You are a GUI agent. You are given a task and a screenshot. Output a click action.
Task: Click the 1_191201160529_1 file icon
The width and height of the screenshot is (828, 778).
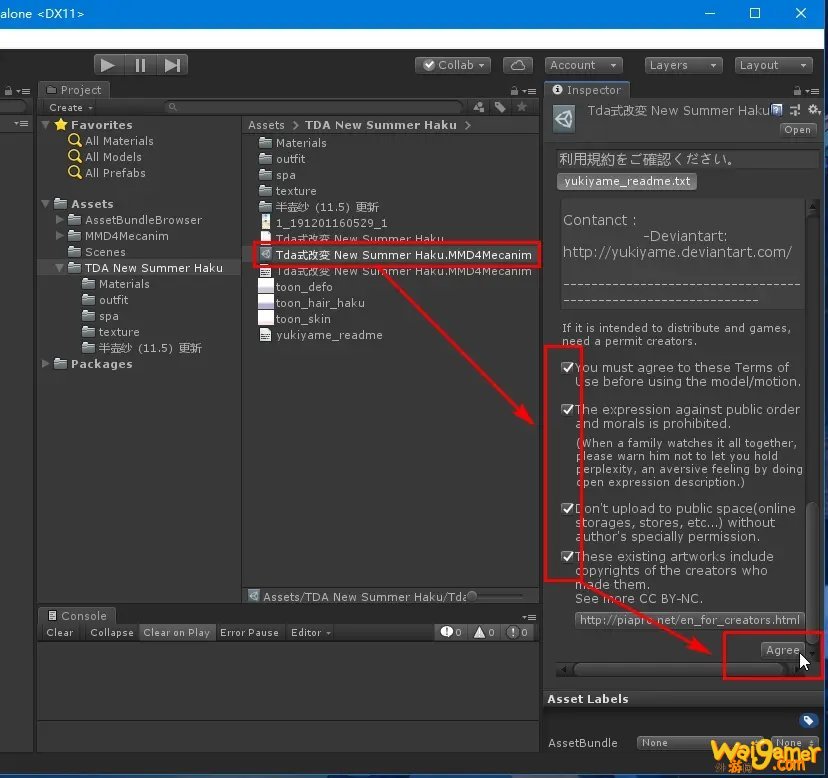pyautogui.click(x=265, y=222)
